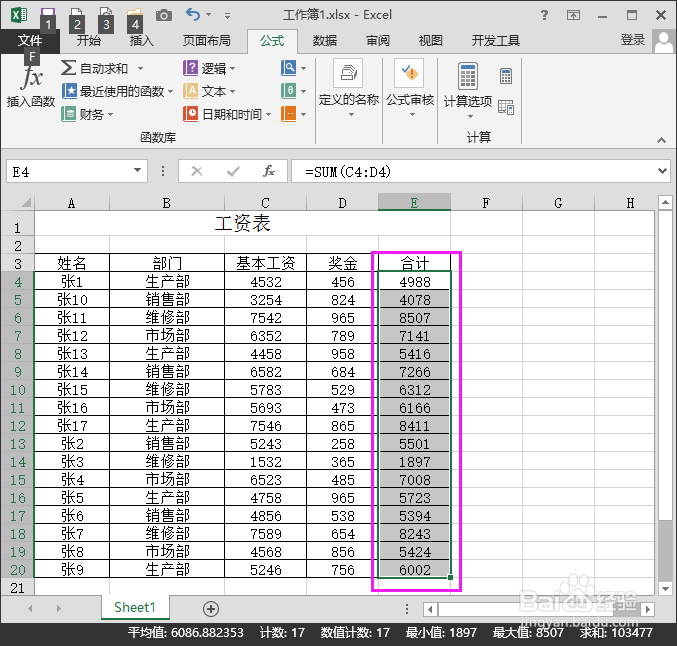Expand the Calculation Options dropdown arrow
This screenshot has height=646, width=677.
[x=470, y=116]
